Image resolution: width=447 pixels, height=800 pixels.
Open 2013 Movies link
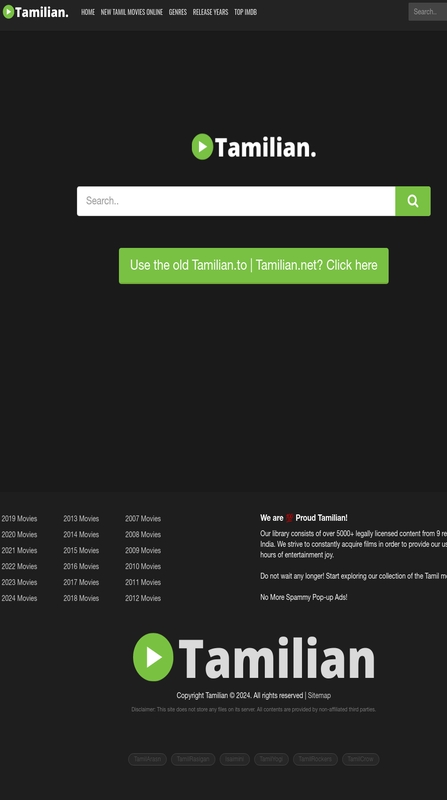81,518
